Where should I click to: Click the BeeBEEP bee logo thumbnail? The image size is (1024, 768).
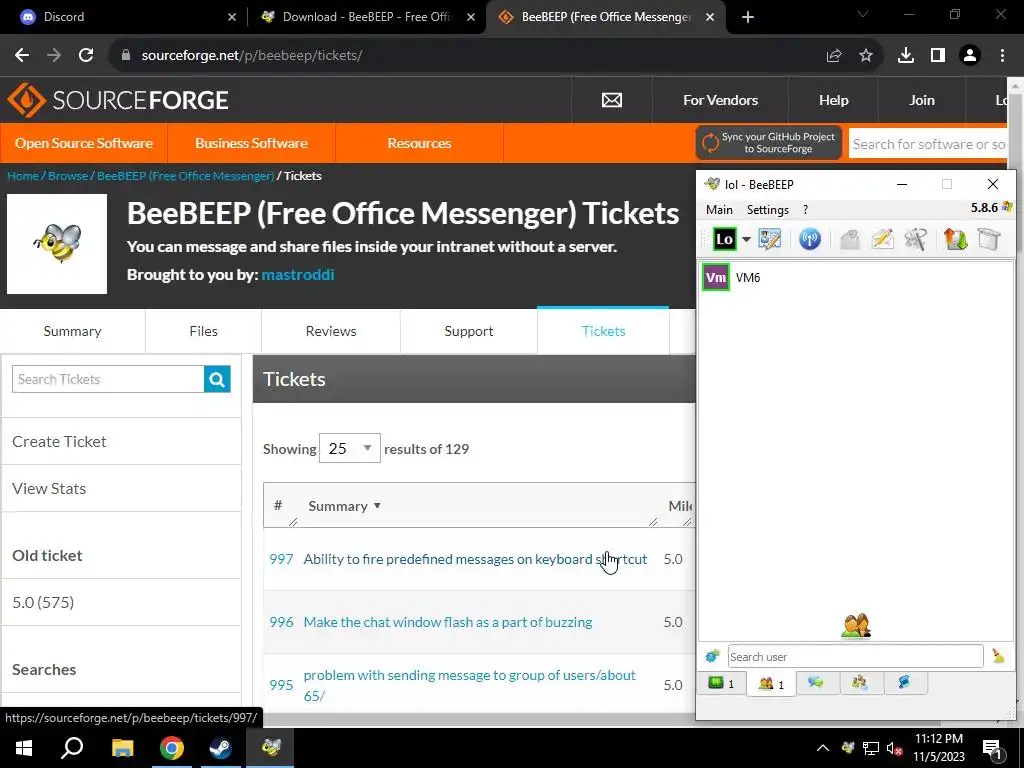point(57,244)
